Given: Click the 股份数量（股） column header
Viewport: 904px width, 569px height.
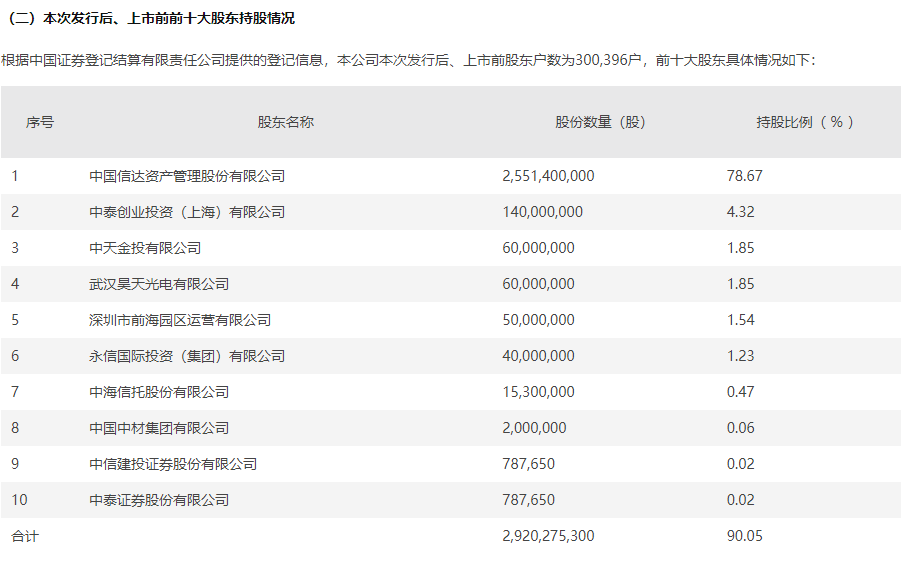Looking at the screenshot, I should [600, 122].
